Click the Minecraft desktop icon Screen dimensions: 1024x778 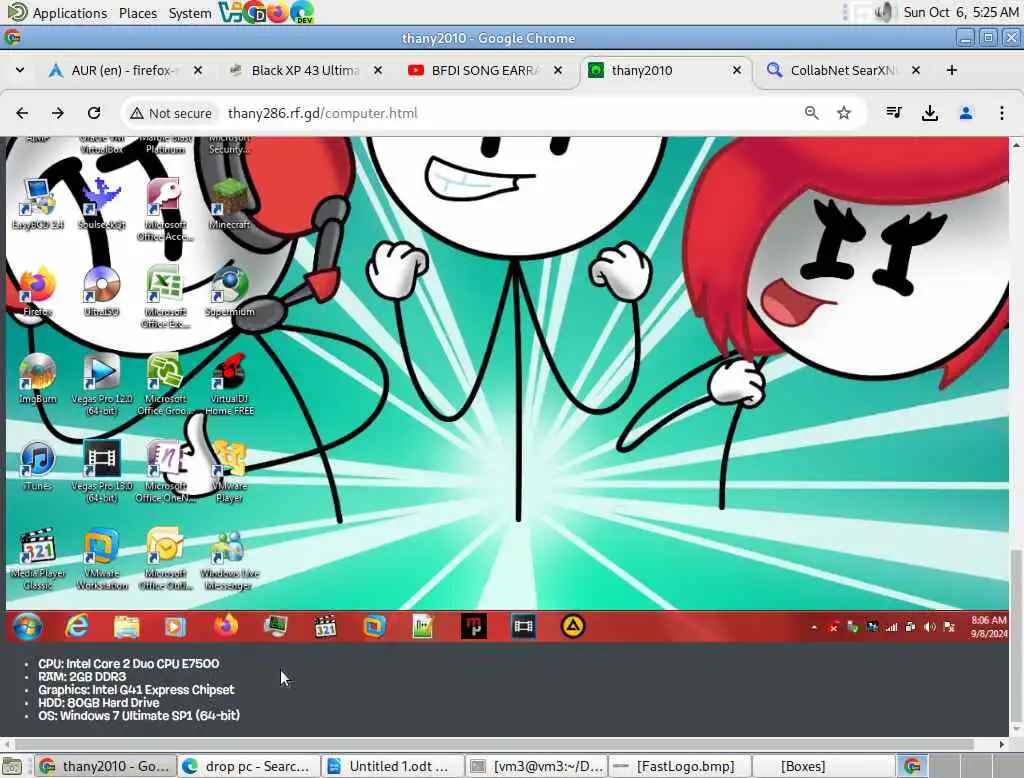(x=229, y=204)
